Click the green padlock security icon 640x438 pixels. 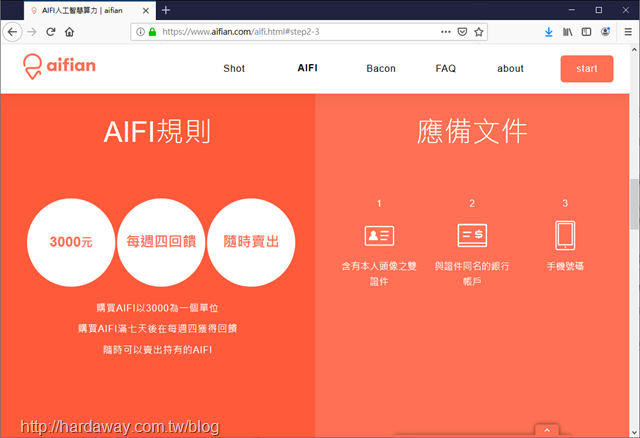click(152, 32)
